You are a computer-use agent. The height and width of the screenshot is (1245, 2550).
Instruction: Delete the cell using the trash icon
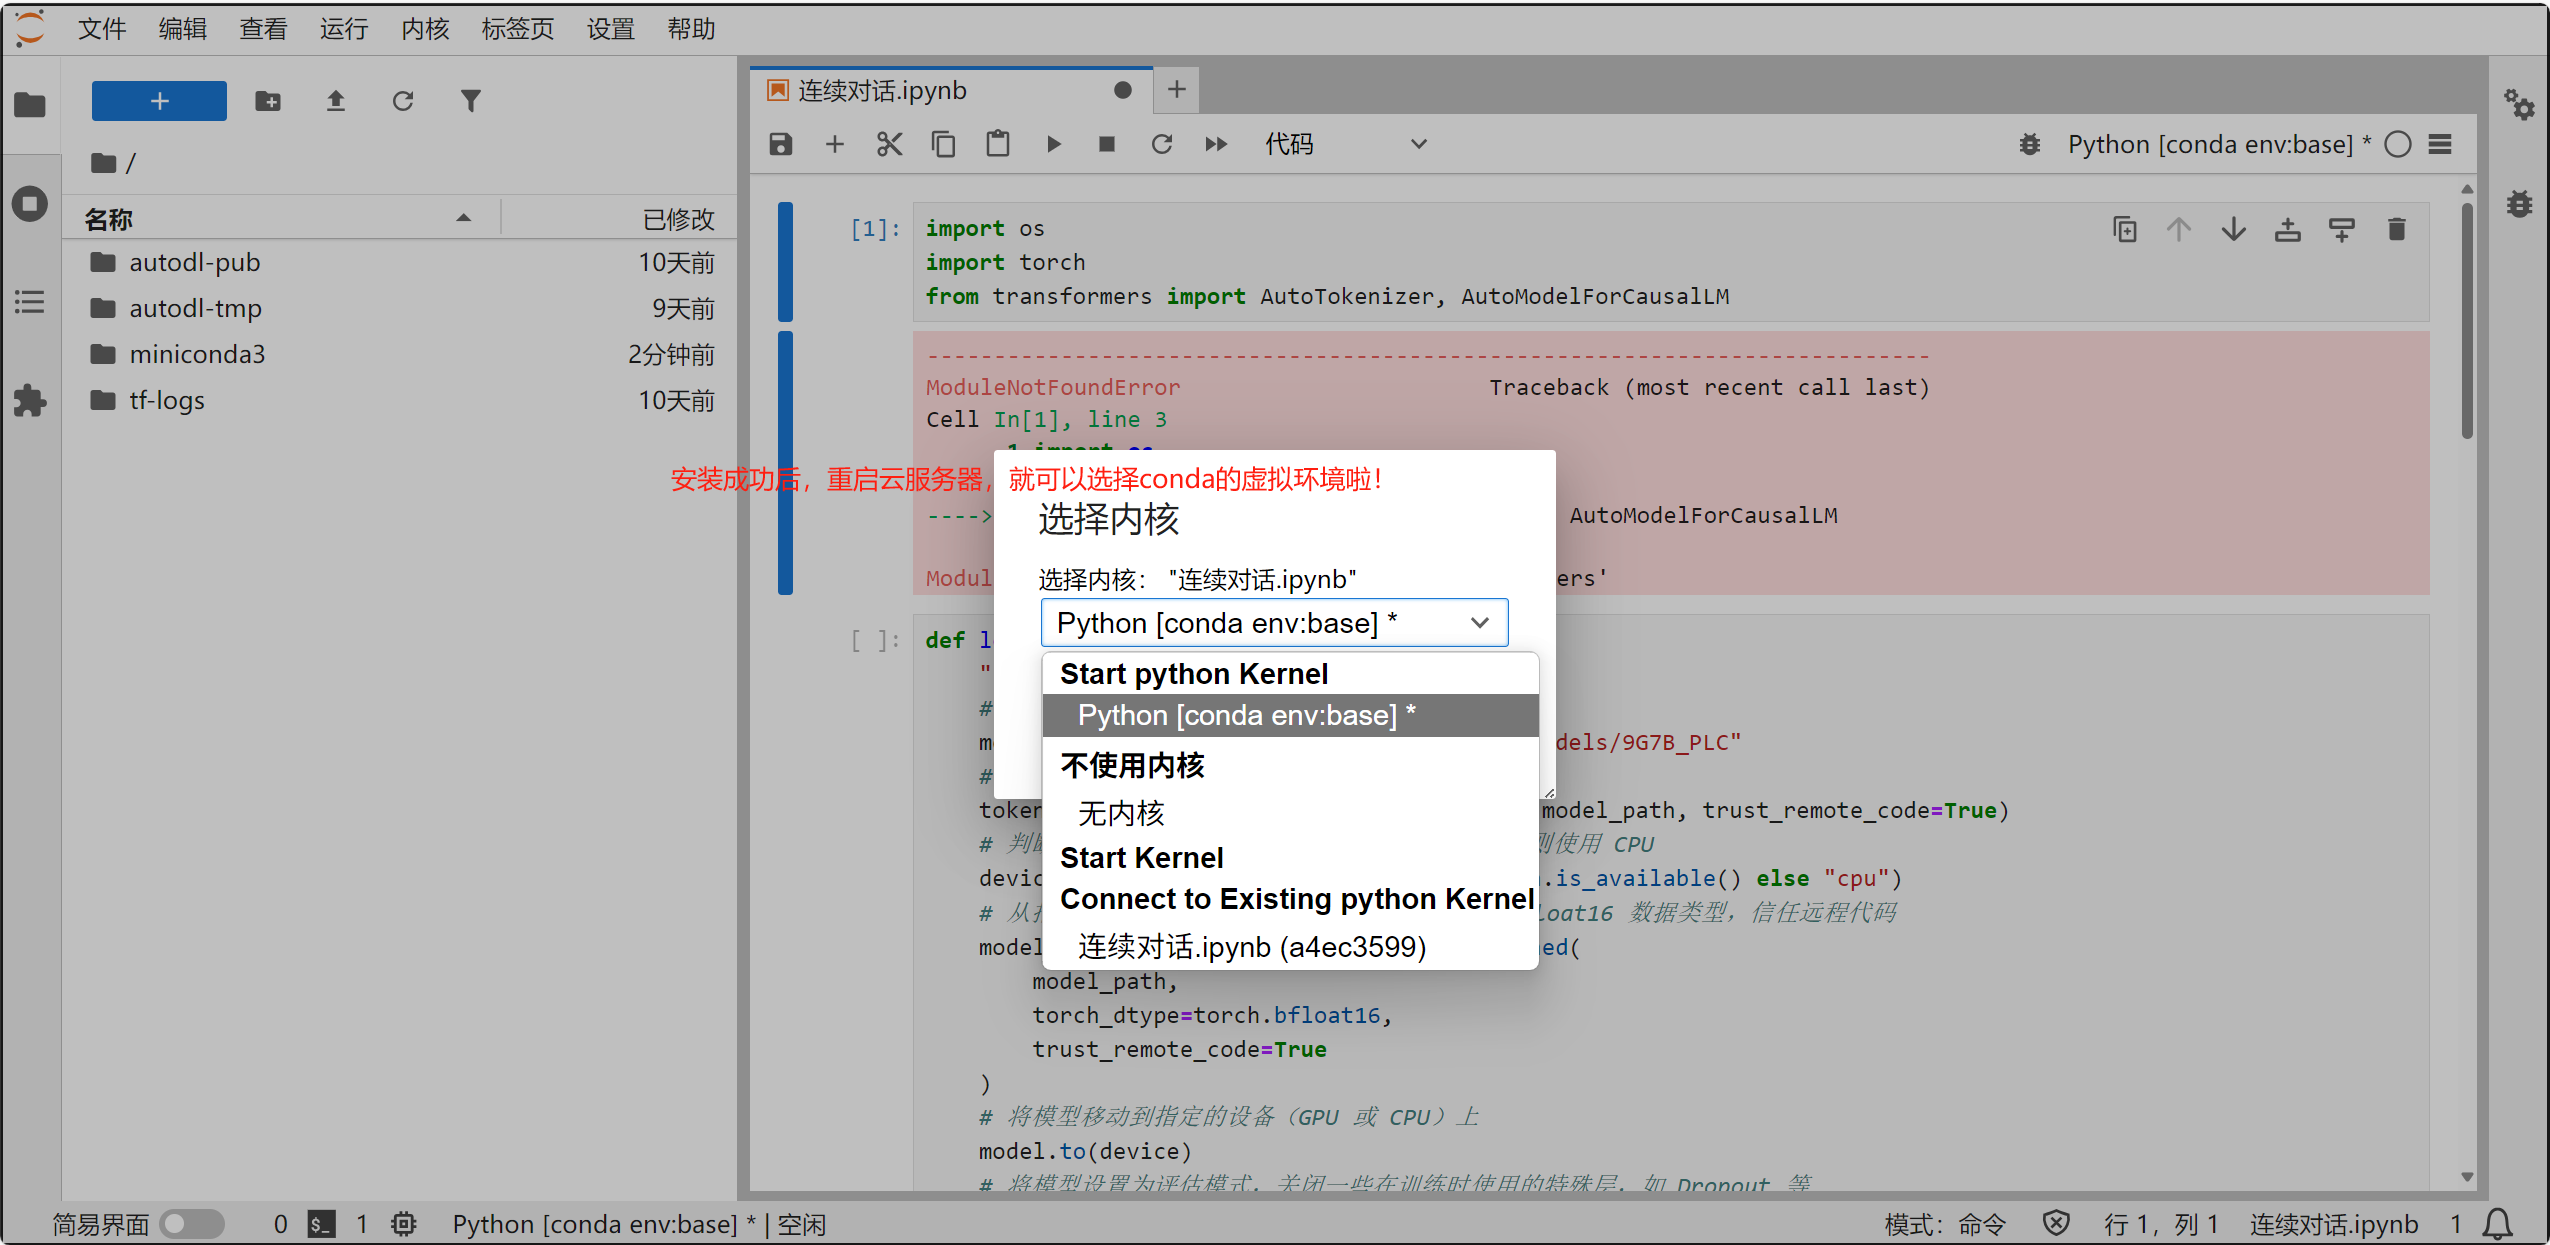click(x=2396, y=230)
